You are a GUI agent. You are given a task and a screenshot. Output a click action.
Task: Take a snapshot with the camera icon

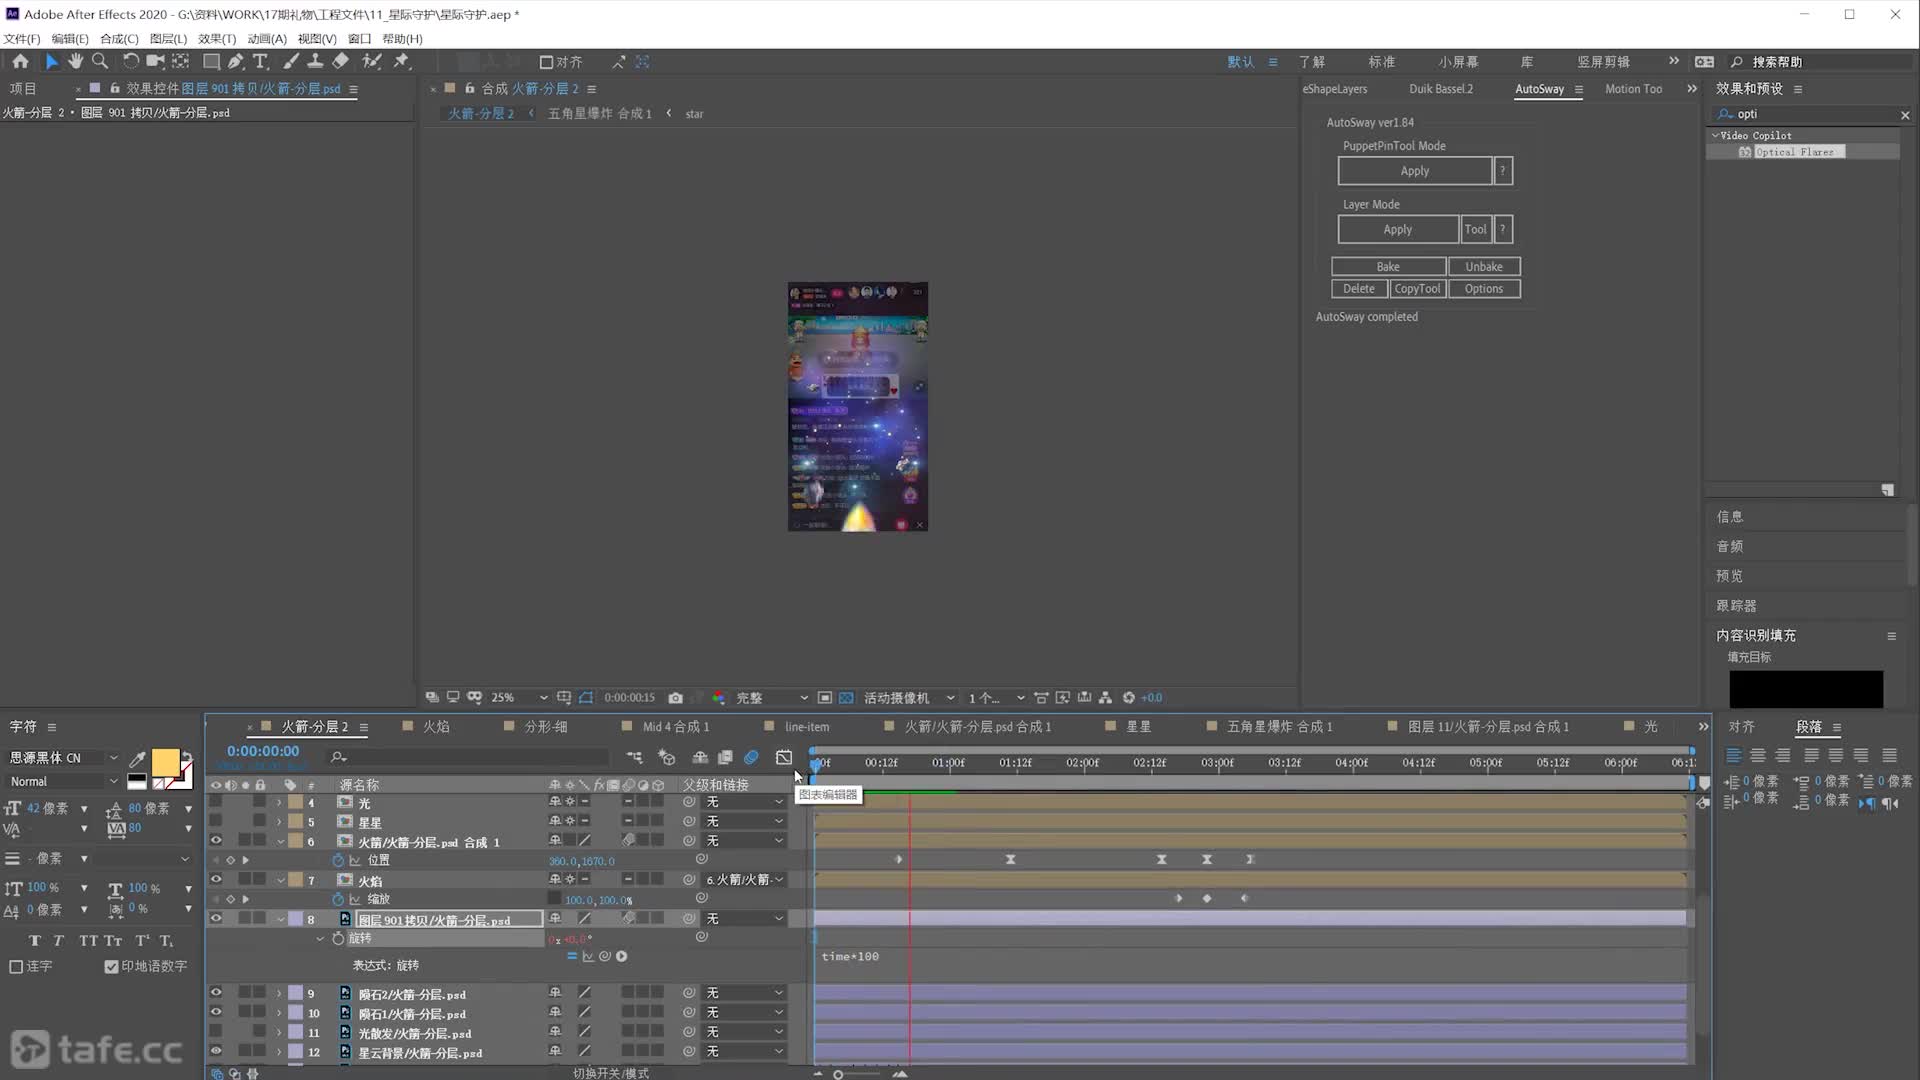[x=676, y=698]
